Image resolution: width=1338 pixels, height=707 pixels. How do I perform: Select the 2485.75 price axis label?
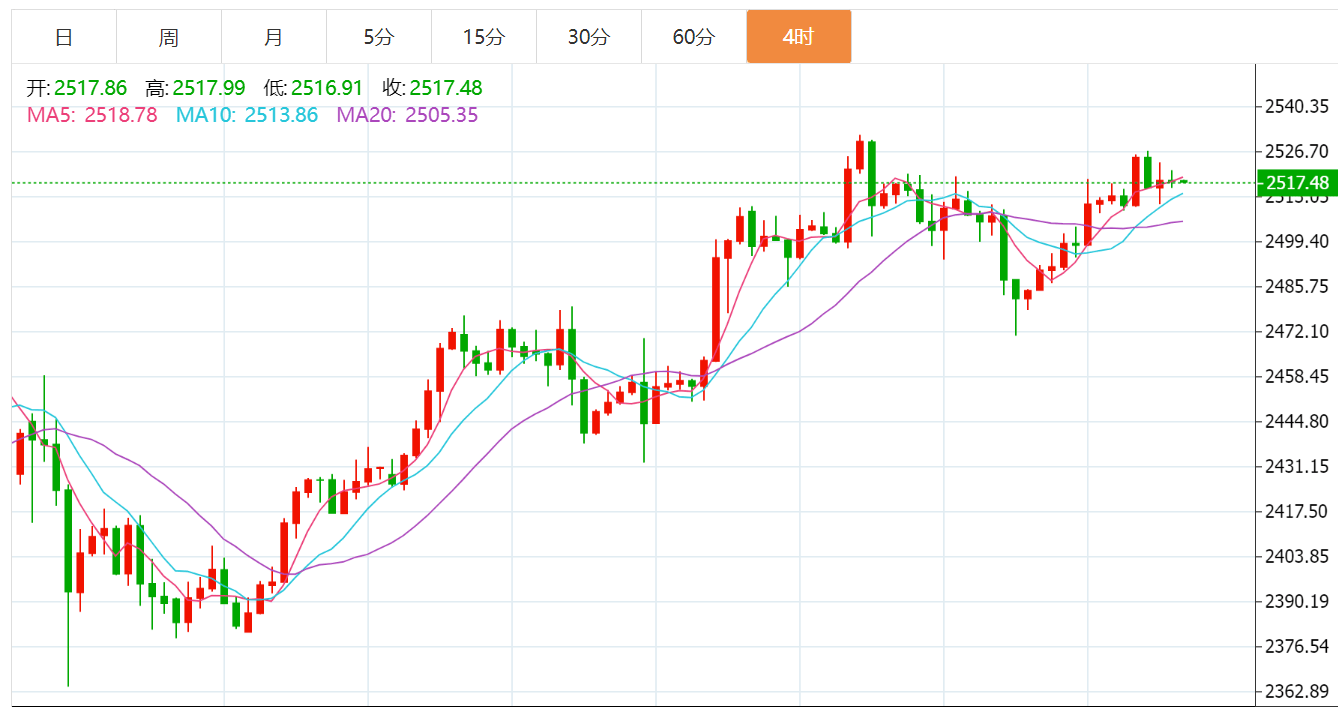tap(1296, 286)
